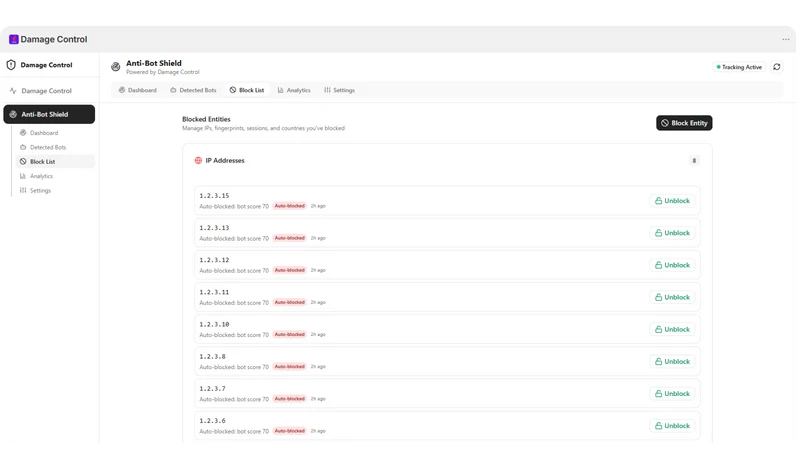This screenshot has height=450, width=800.
Task: Click the Powered by Damage Control subtitle
Action: 163,72
